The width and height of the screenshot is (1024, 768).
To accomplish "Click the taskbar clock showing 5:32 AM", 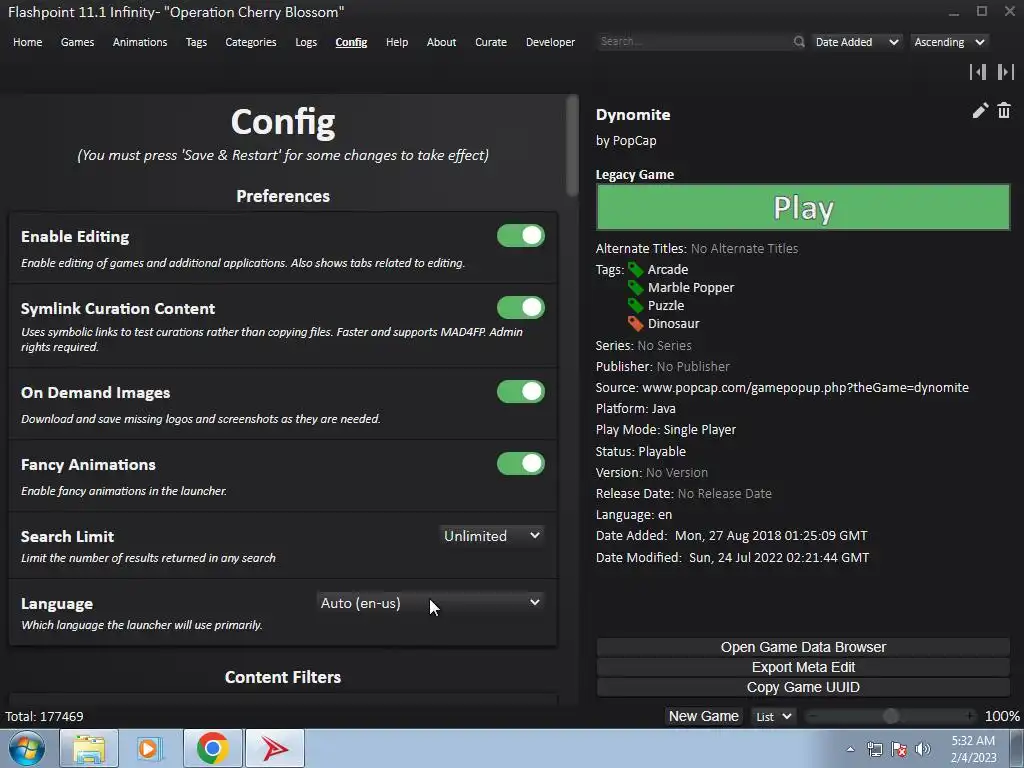I will click(x=973, y=749).
